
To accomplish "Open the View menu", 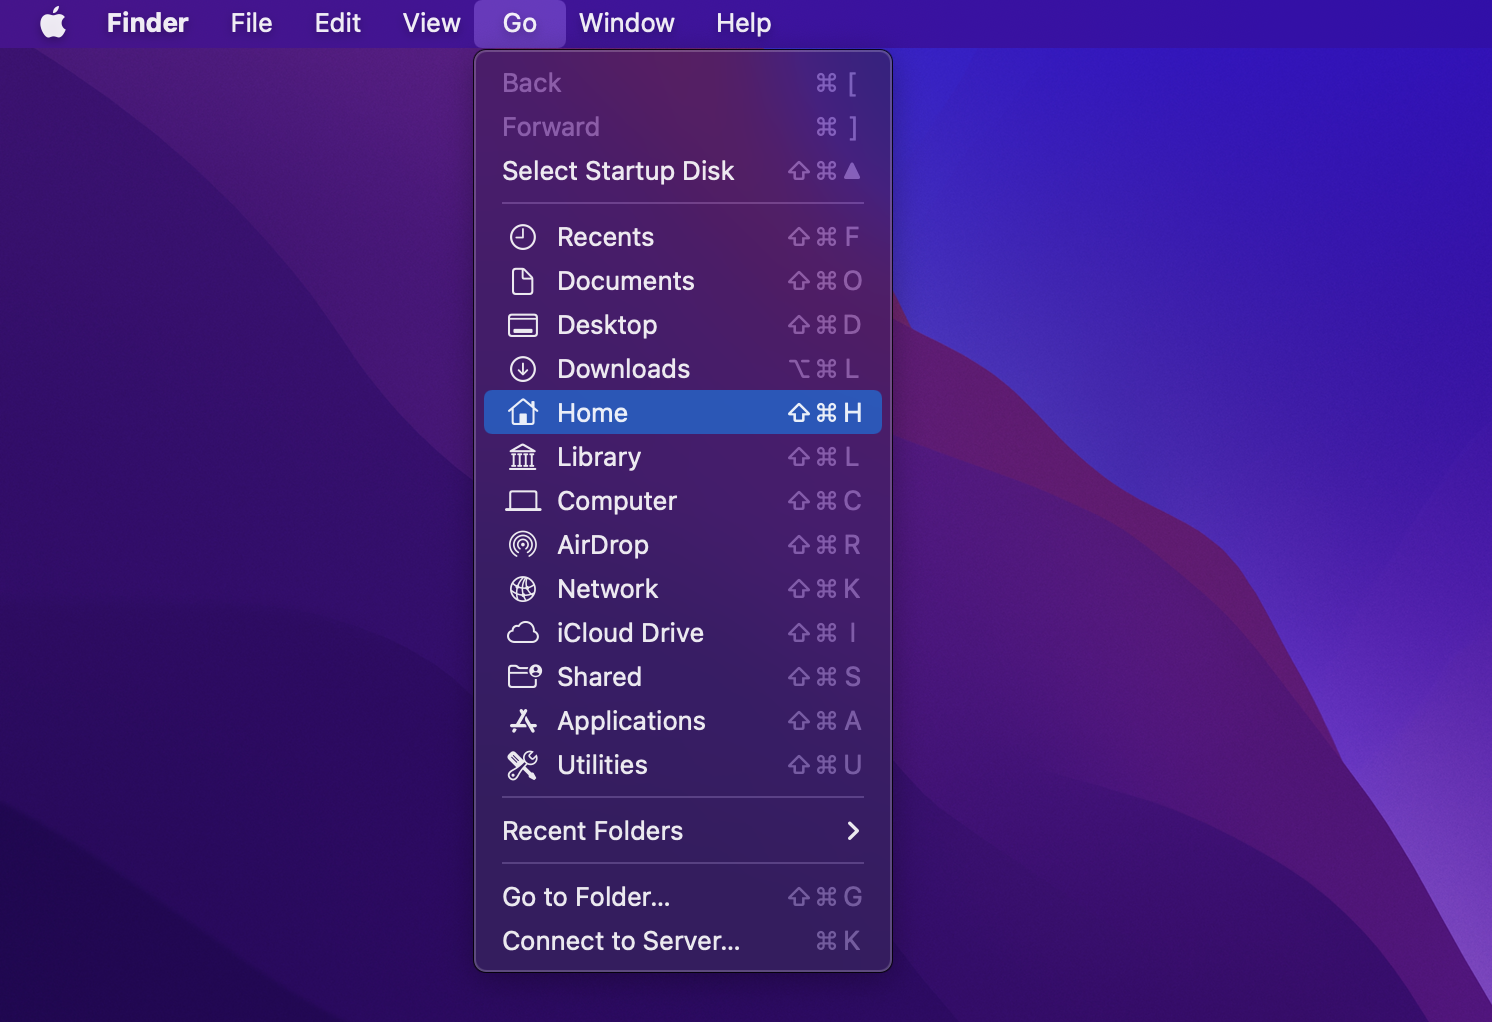I will (432, 23).
